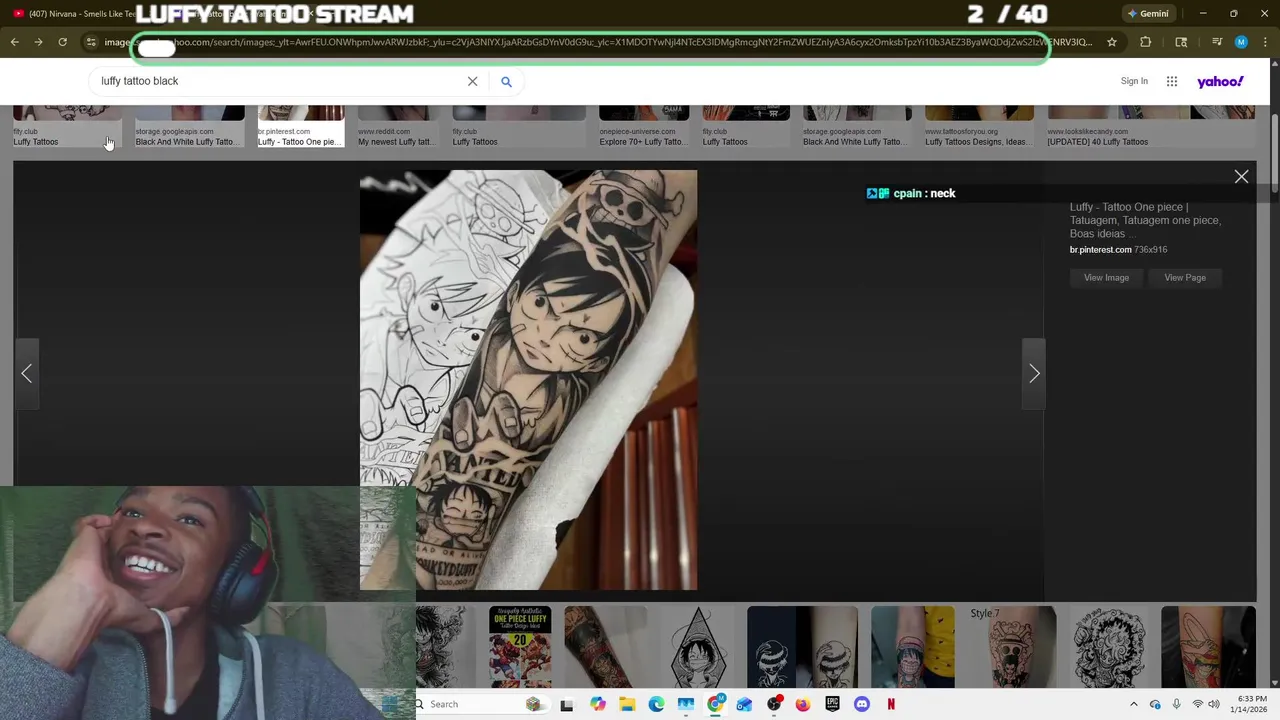Click the large Luffy tattoo preview image

(x=528, y=380)
